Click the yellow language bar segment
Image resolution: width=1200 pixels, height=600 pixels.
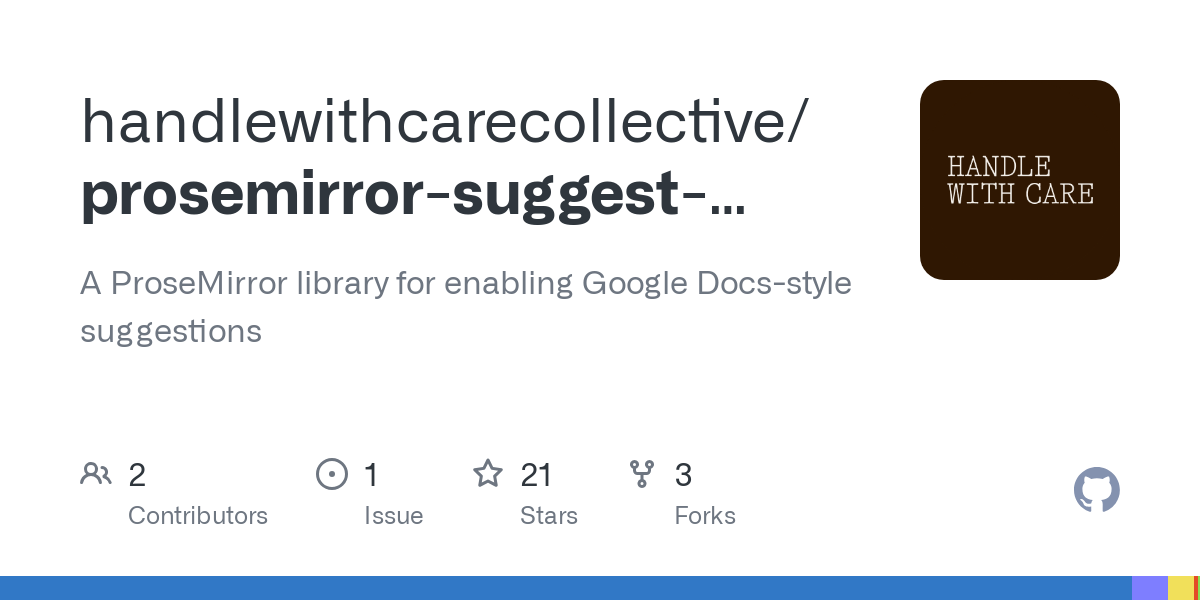tap(1180, 588)
